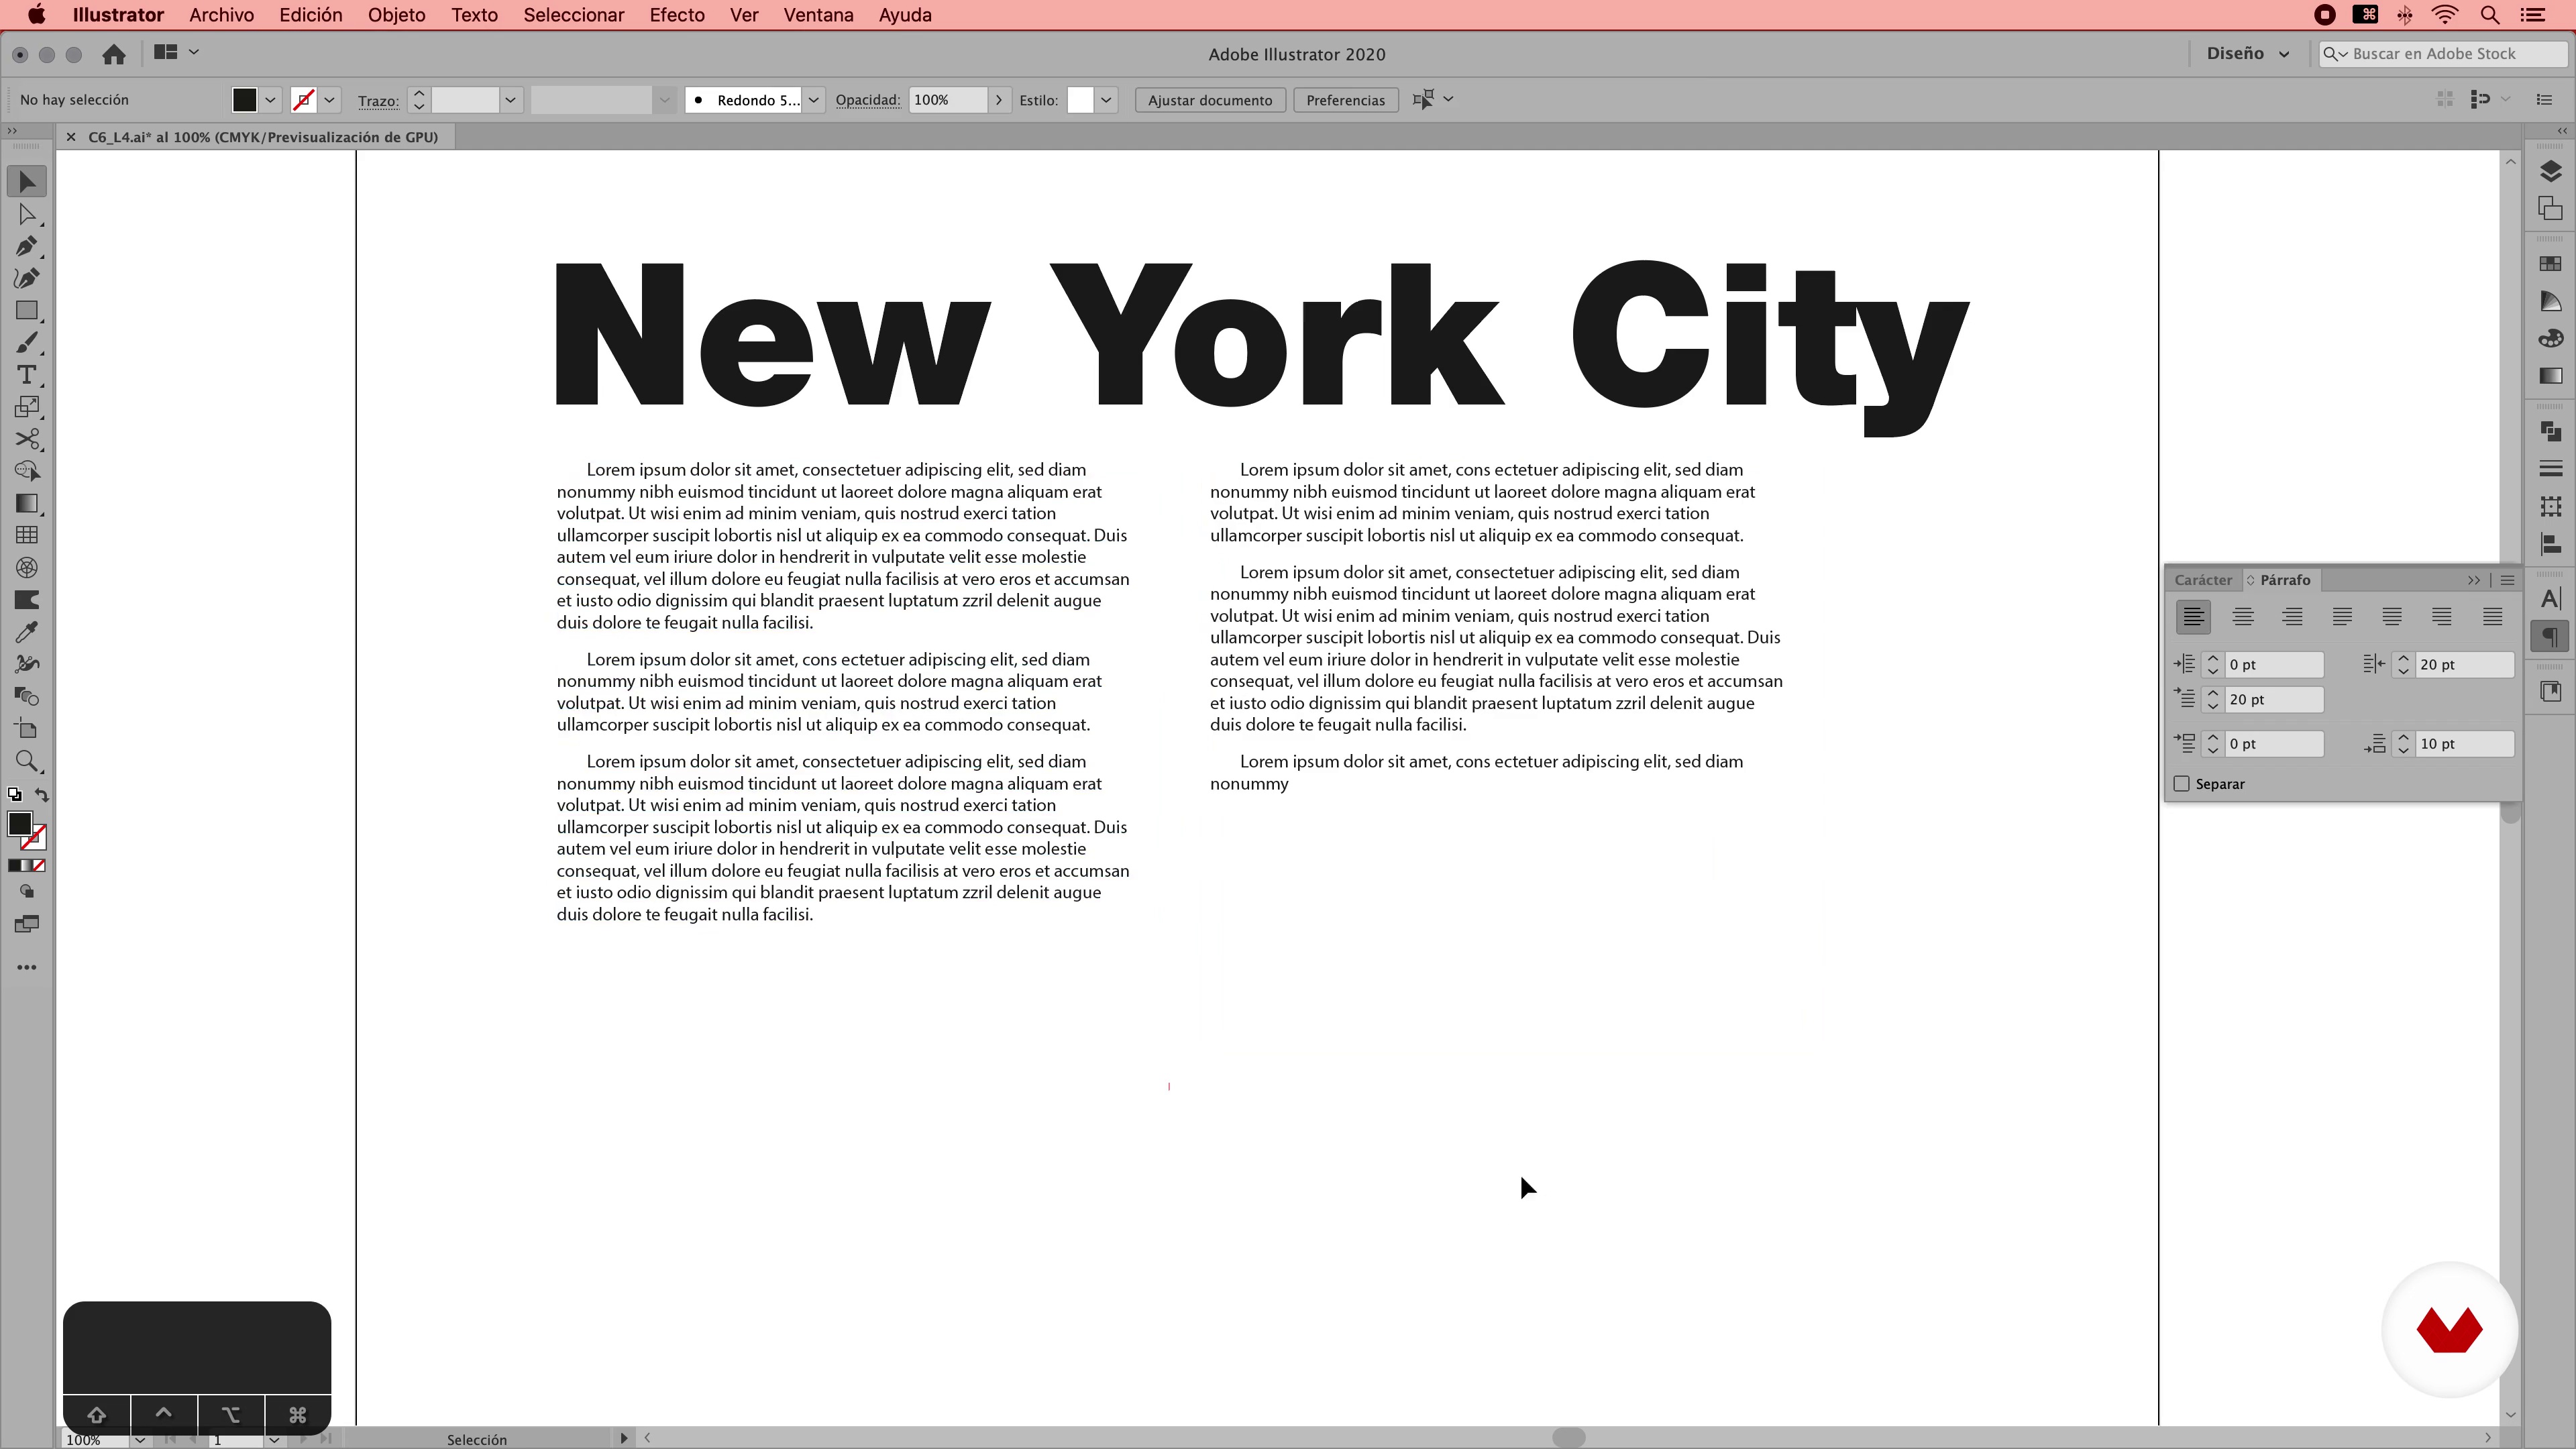Select the Direct Selection tool
2576x1449 pixels.
click(27, 214)
